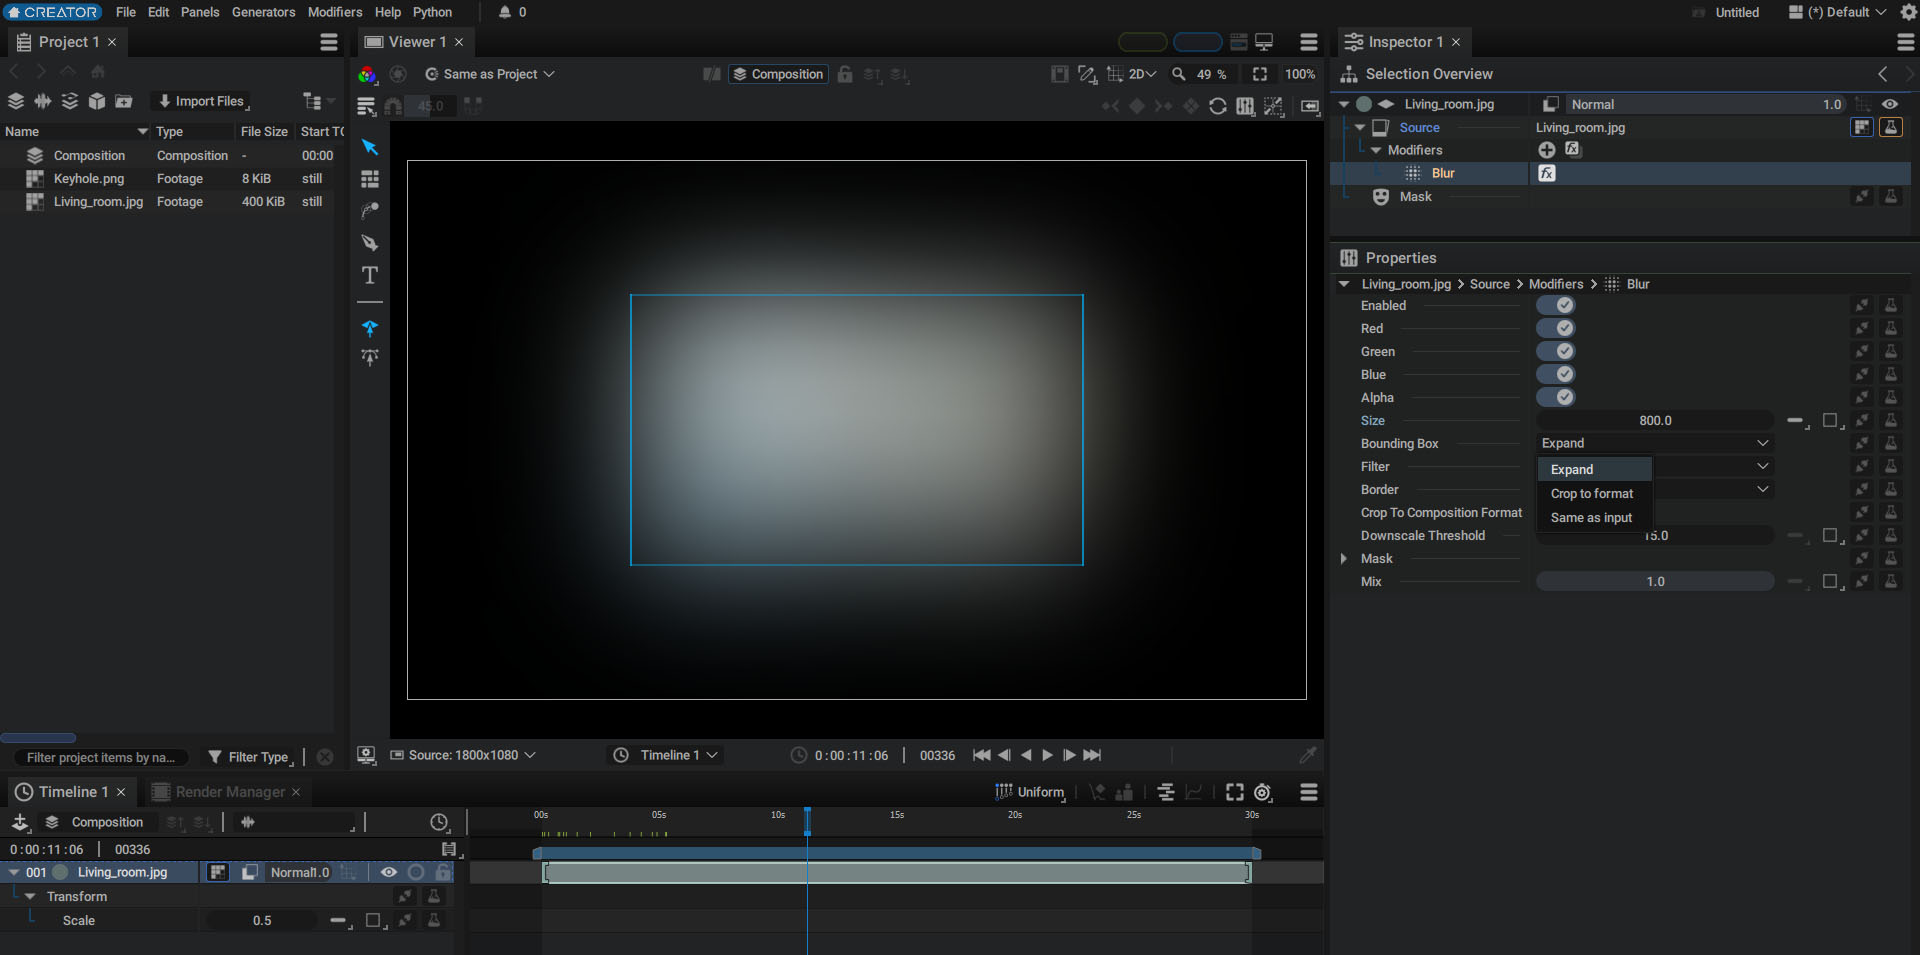The height and width of the screenshot is (955, 1920).
Task: Toggle the lock on layer 001 in timeline
Action: (x=443, y=872)
